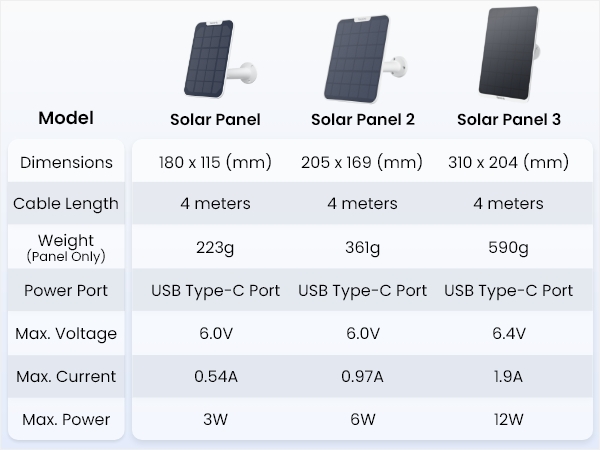This screenshot has height=450, width=600.
Task: Click the "Solar Panel 3" column heading
Action: pos(509,119)
